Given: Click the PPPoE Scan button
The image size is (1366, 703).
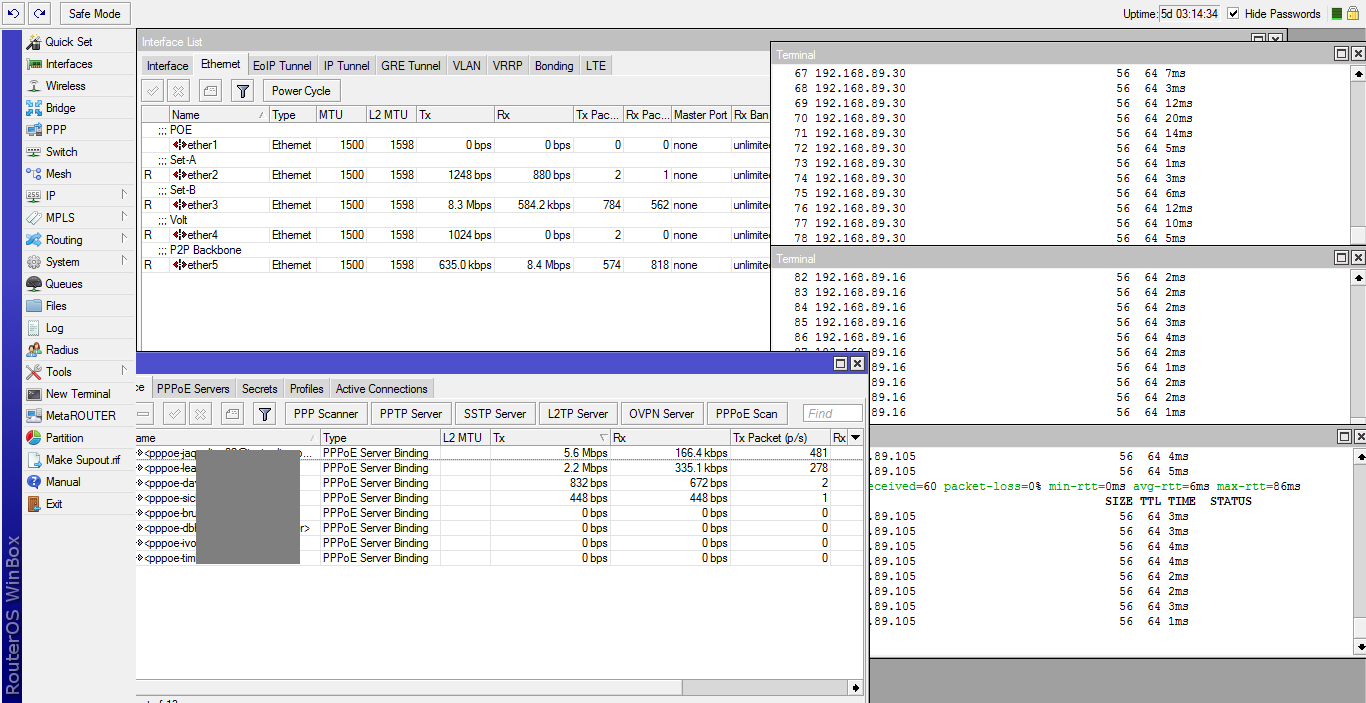Looking at the screenshot, I should [x=746, y=414].
